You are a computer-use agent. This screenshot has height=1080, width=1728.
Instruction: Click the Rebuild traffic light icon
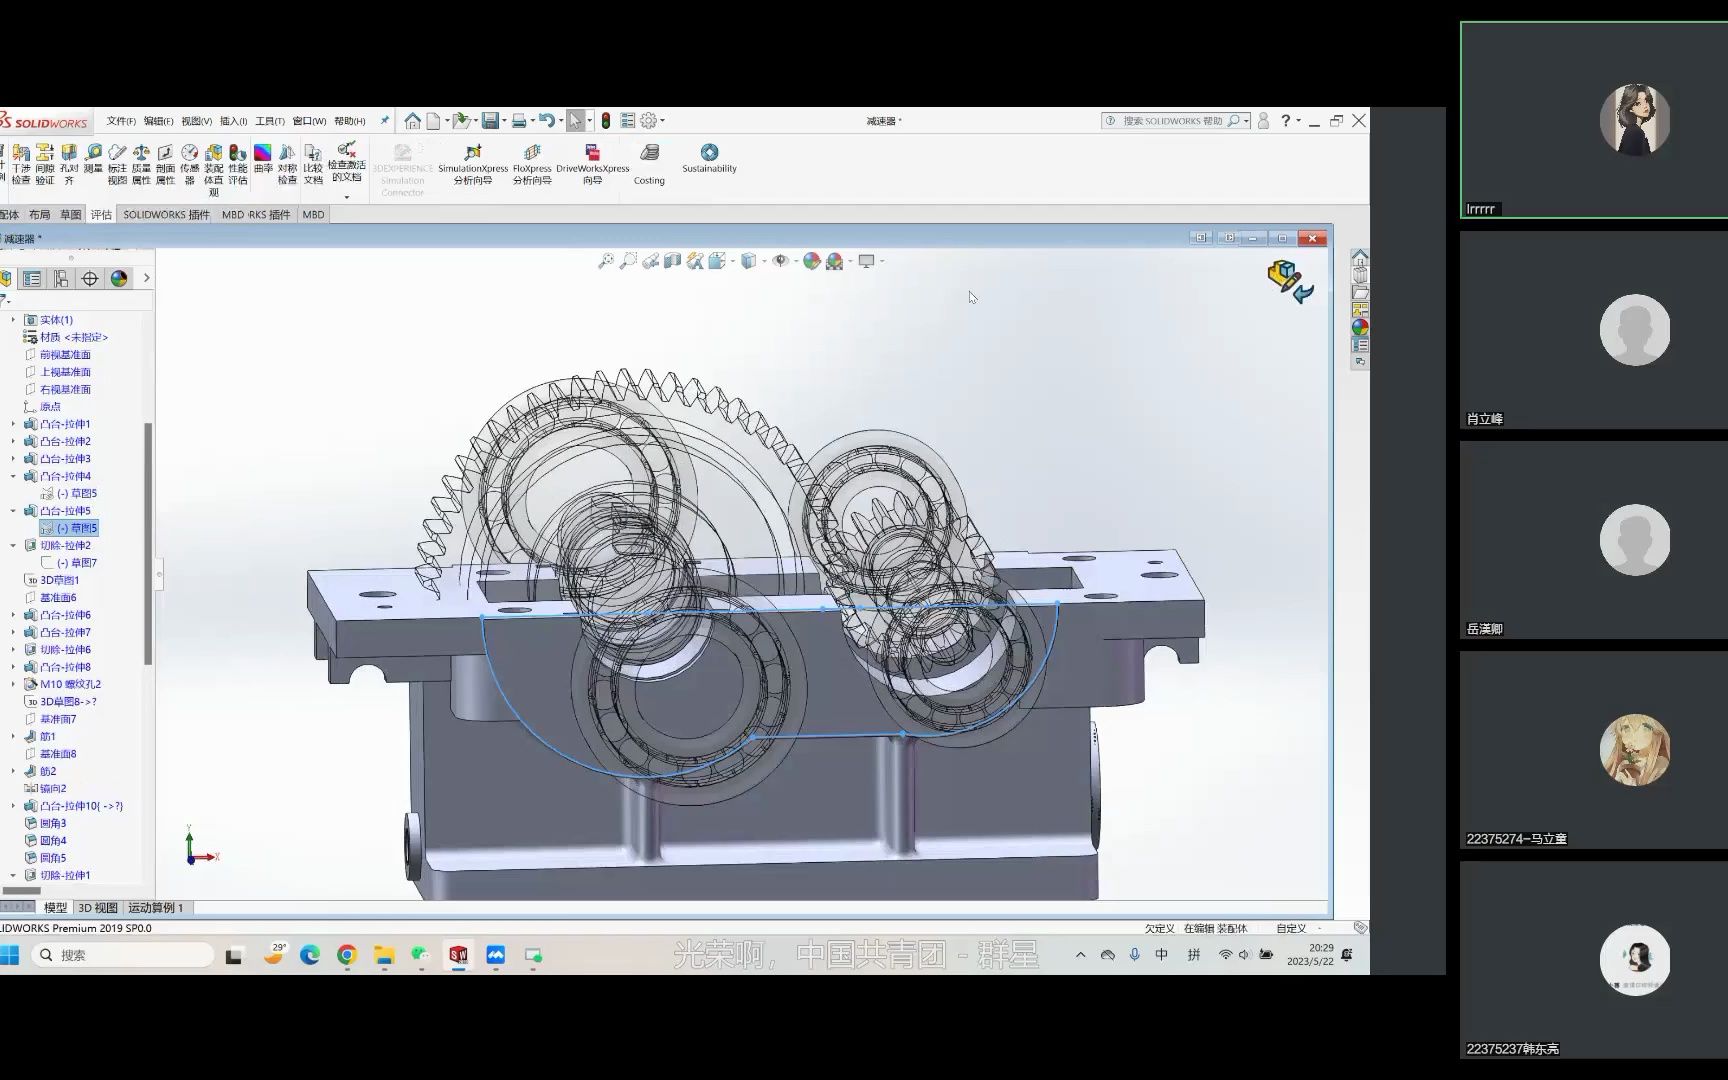coord(606,121)
